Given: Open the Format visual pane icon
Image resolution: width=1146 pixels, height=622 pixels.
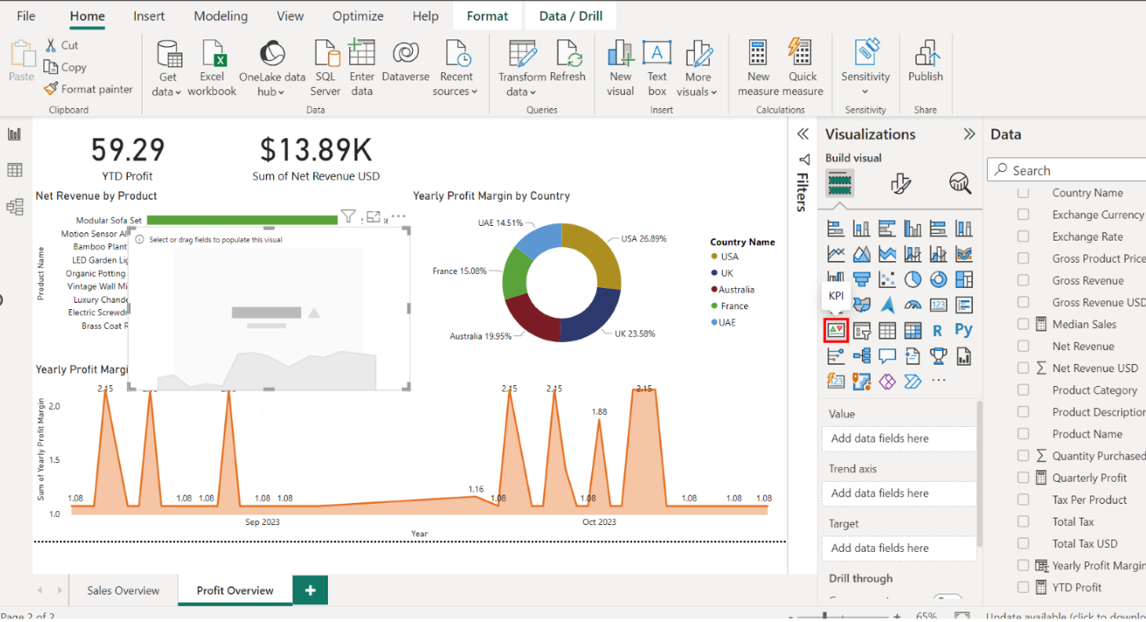Looking at the screenshot, I should tap(900, 183).
